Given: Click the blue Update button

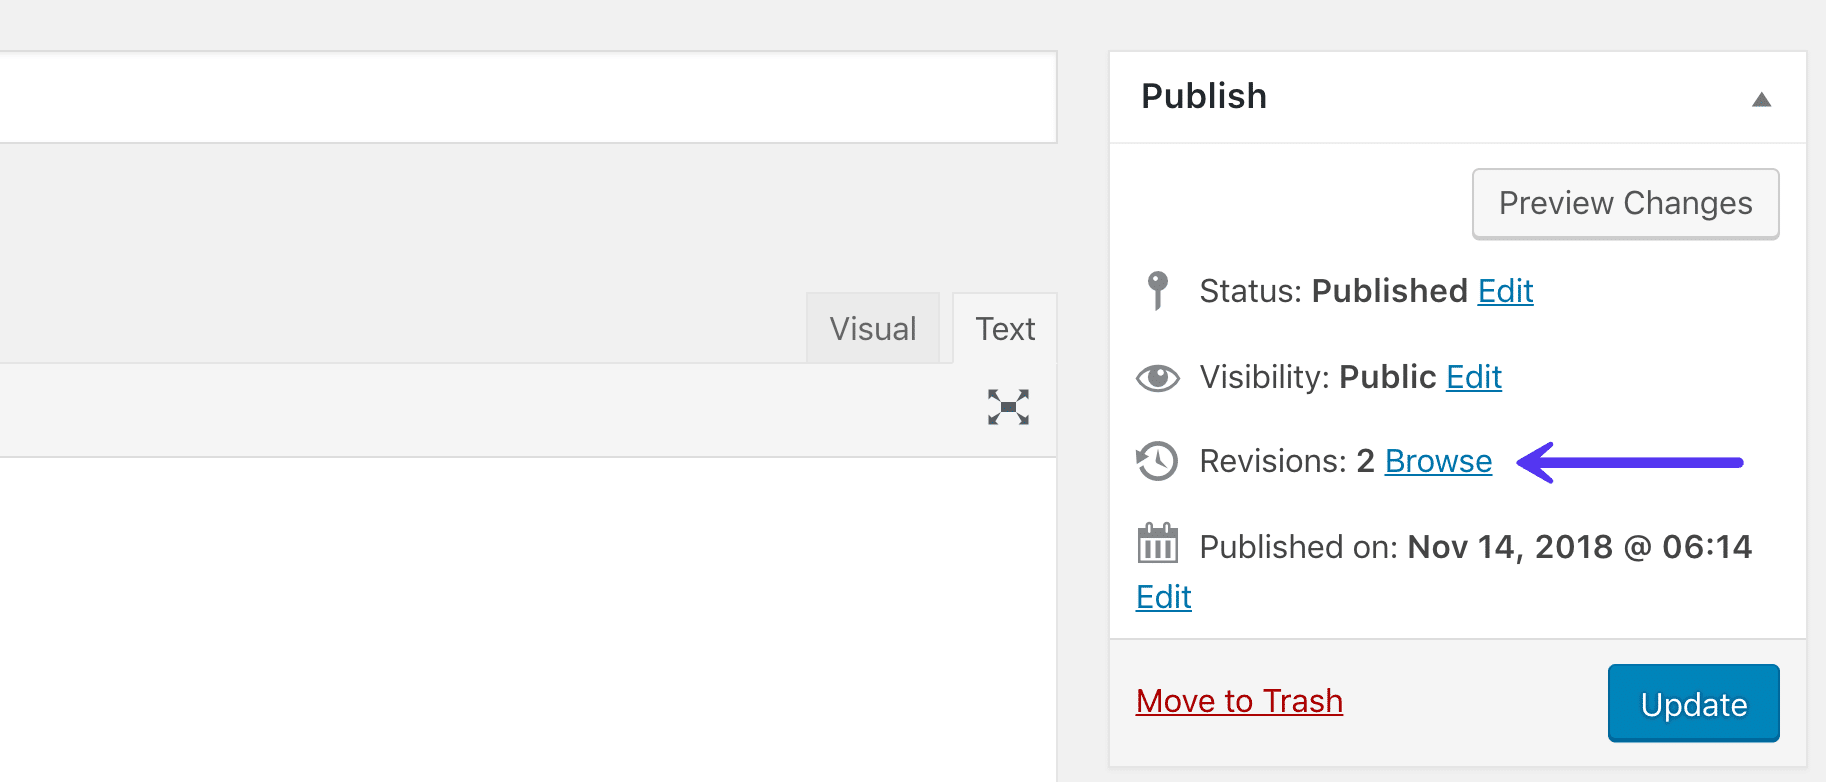Looking at the screenshot, I should coord(1693,704).
